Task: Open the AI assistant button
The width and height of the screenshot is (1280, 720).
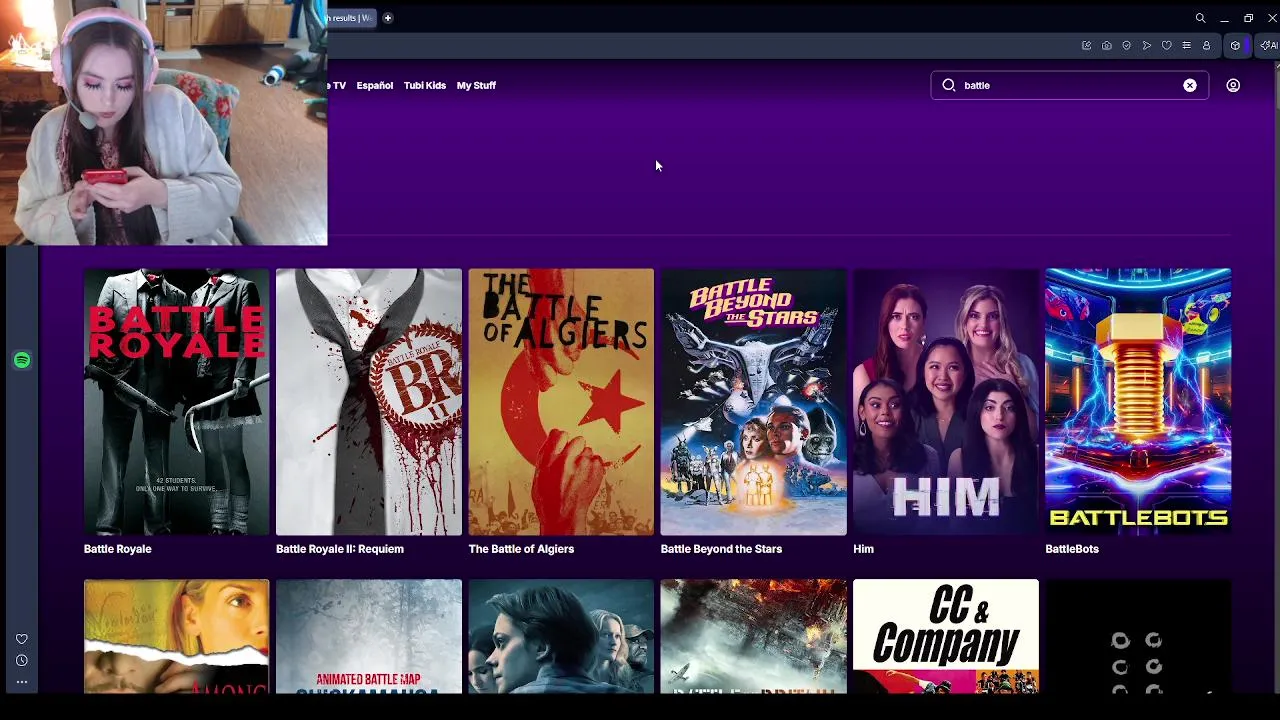Action: (x=1268, y=46)
